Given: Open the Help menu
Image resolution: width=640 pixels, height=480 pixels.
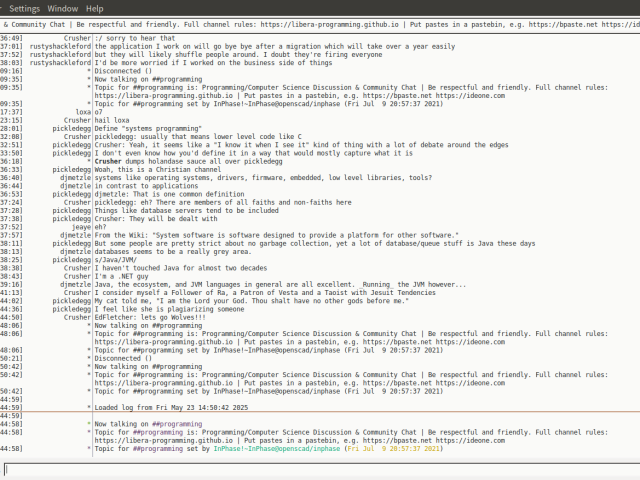Looking at the screenshot, I should (x=95, y=8).
